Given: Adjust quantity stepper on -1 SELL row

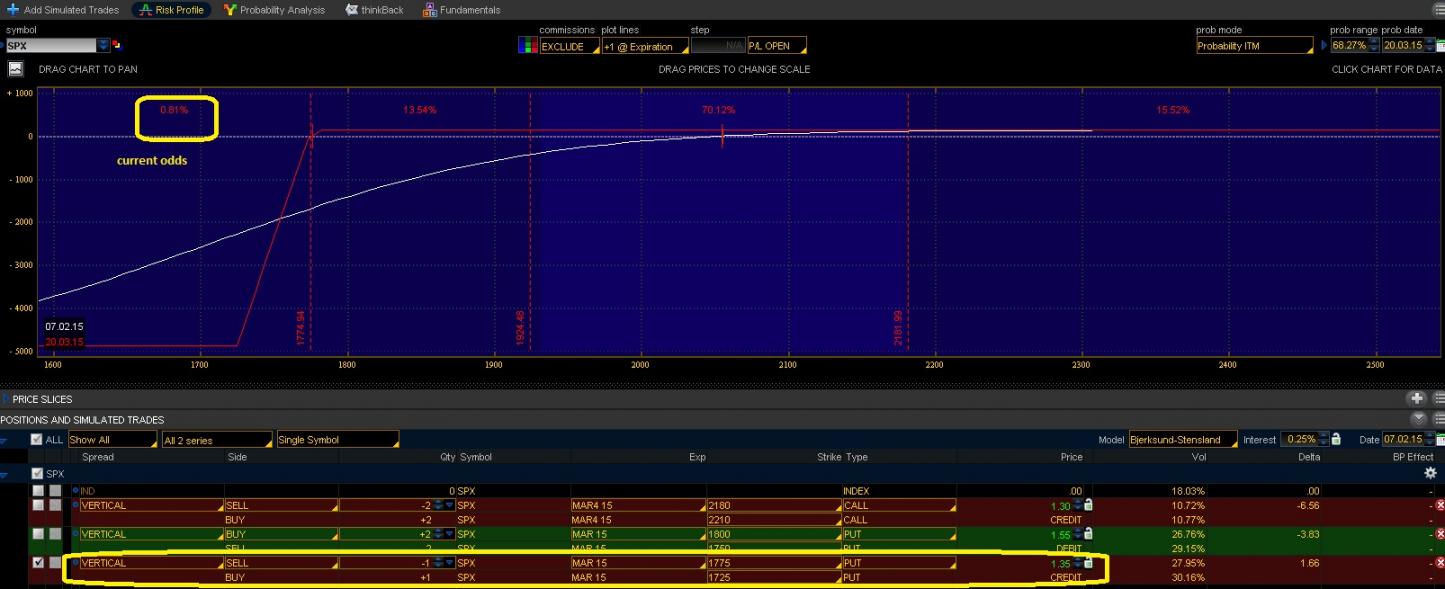Looking at the screenshot, I should (438, 563).
